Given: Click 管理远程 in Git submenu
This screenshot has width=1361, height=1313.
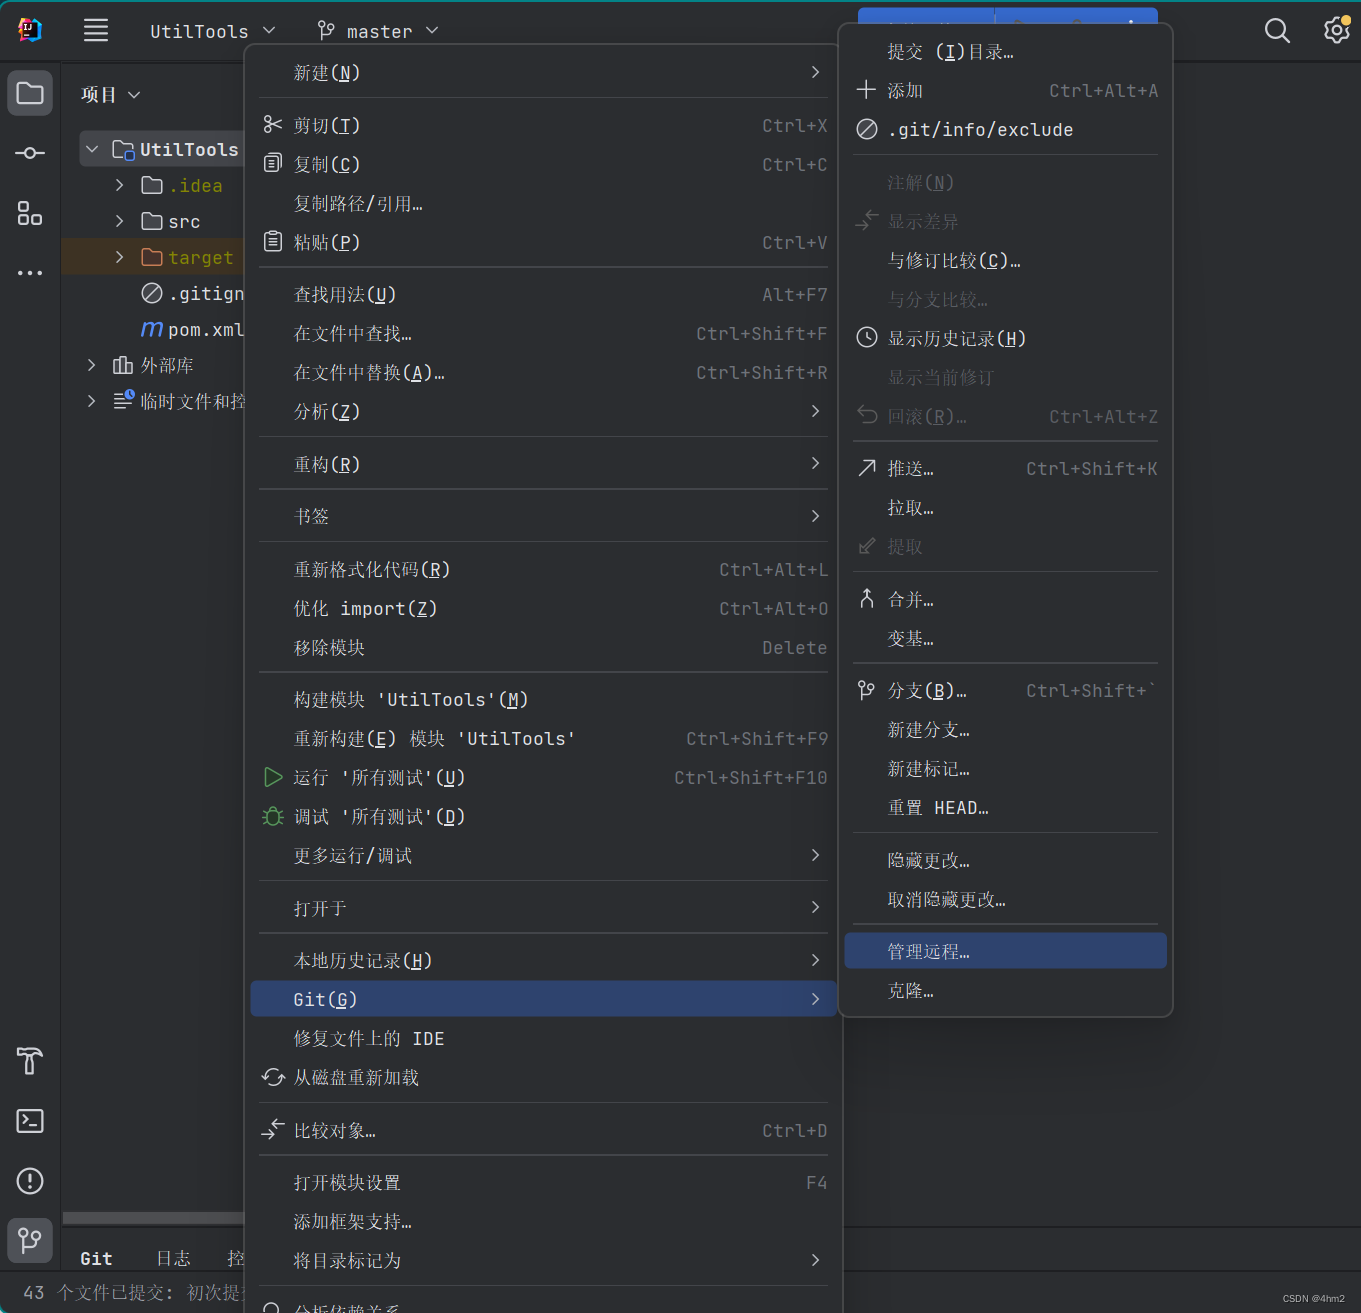Looking at the screenshot, I should [1005, 951].
